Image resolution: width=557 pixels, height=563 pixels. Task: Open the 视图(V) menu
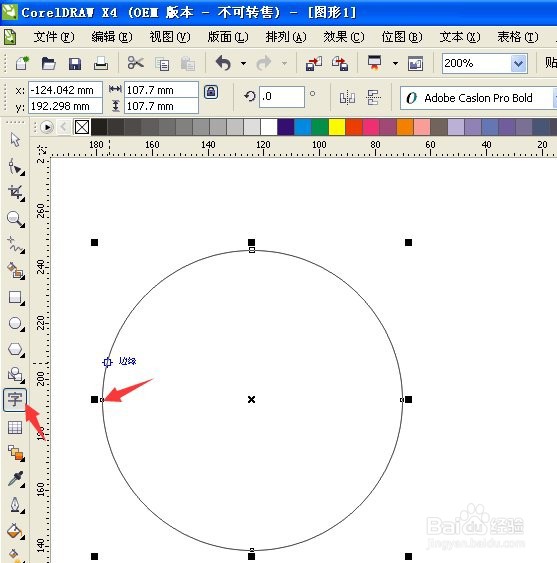click(170, 37)
